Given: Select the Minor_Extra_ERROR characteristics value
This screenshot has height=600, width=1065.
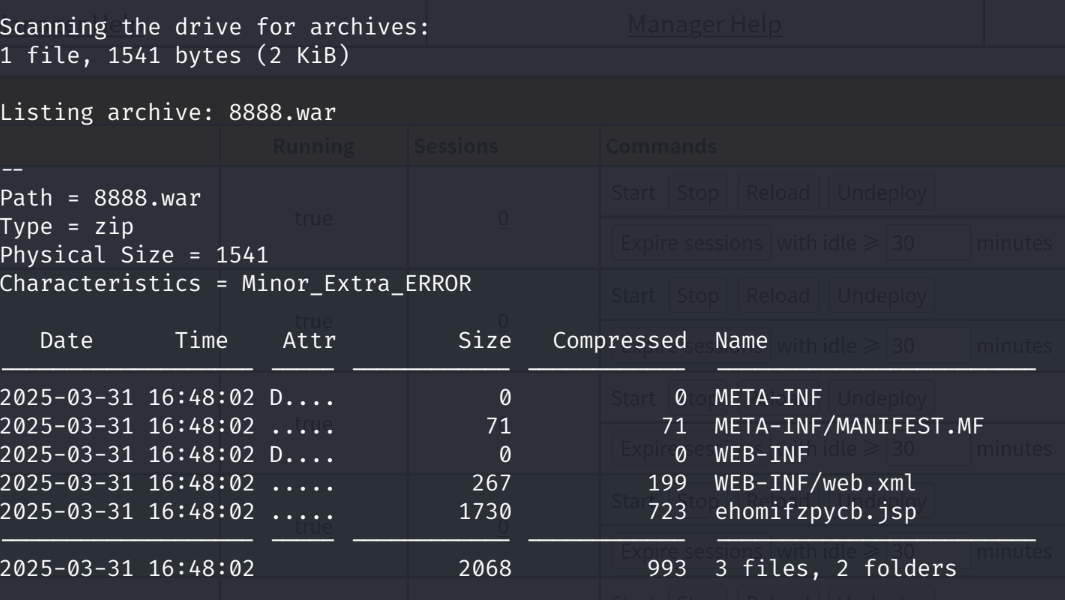Looking at the screenshot, I should click(x=357, y=284).
